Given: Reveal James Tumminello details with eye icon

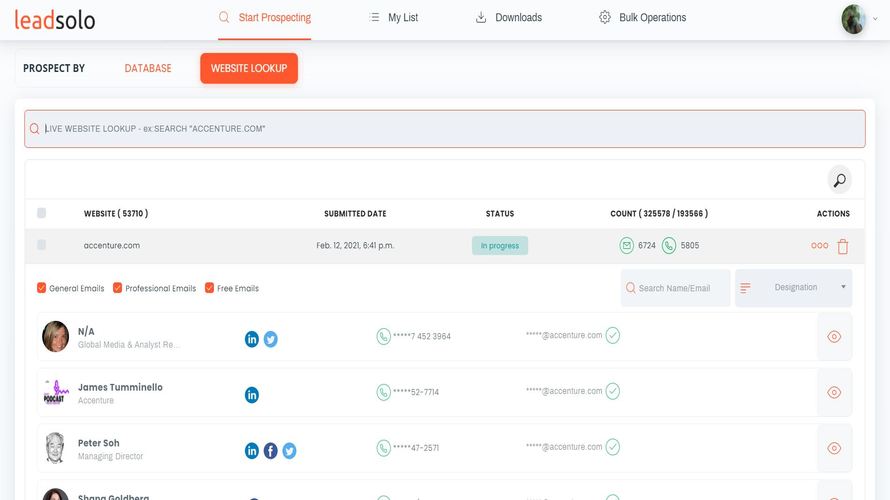Looking at the screenshot, I should point(834,392).
